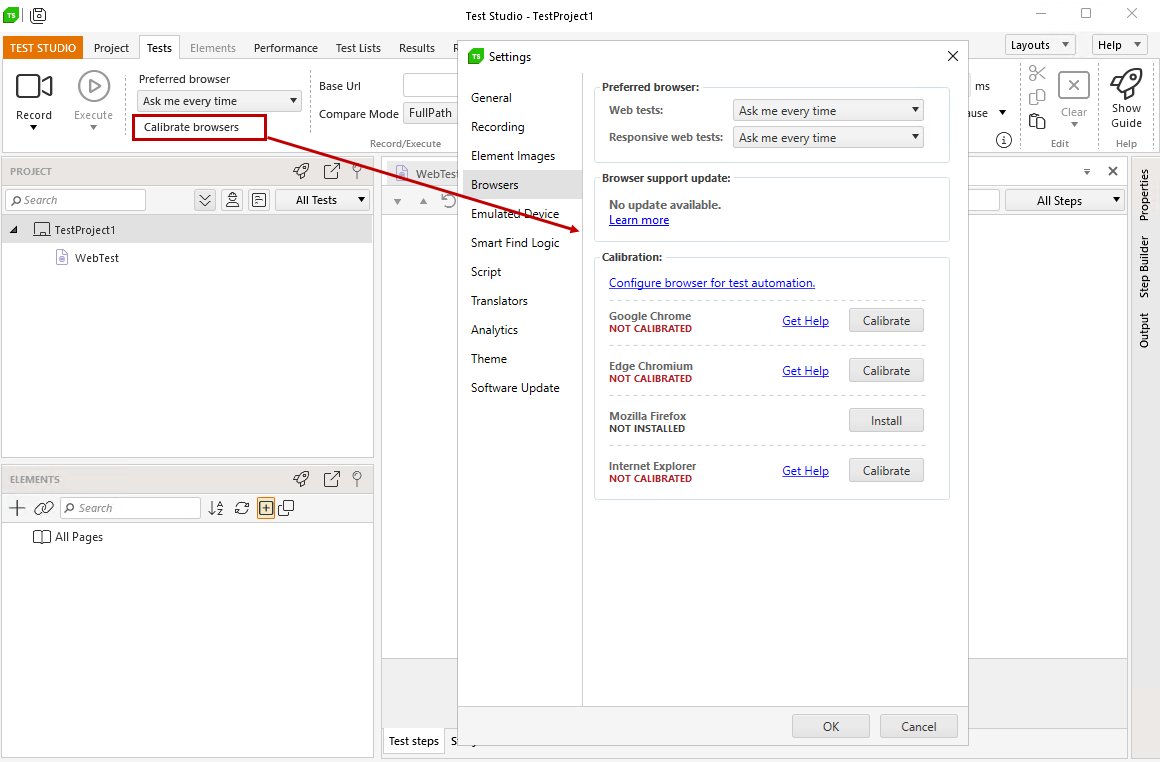Open the Responsive web tests dropdown
The width and height of the screenshot is (1160, 762).
pos(828,138)
